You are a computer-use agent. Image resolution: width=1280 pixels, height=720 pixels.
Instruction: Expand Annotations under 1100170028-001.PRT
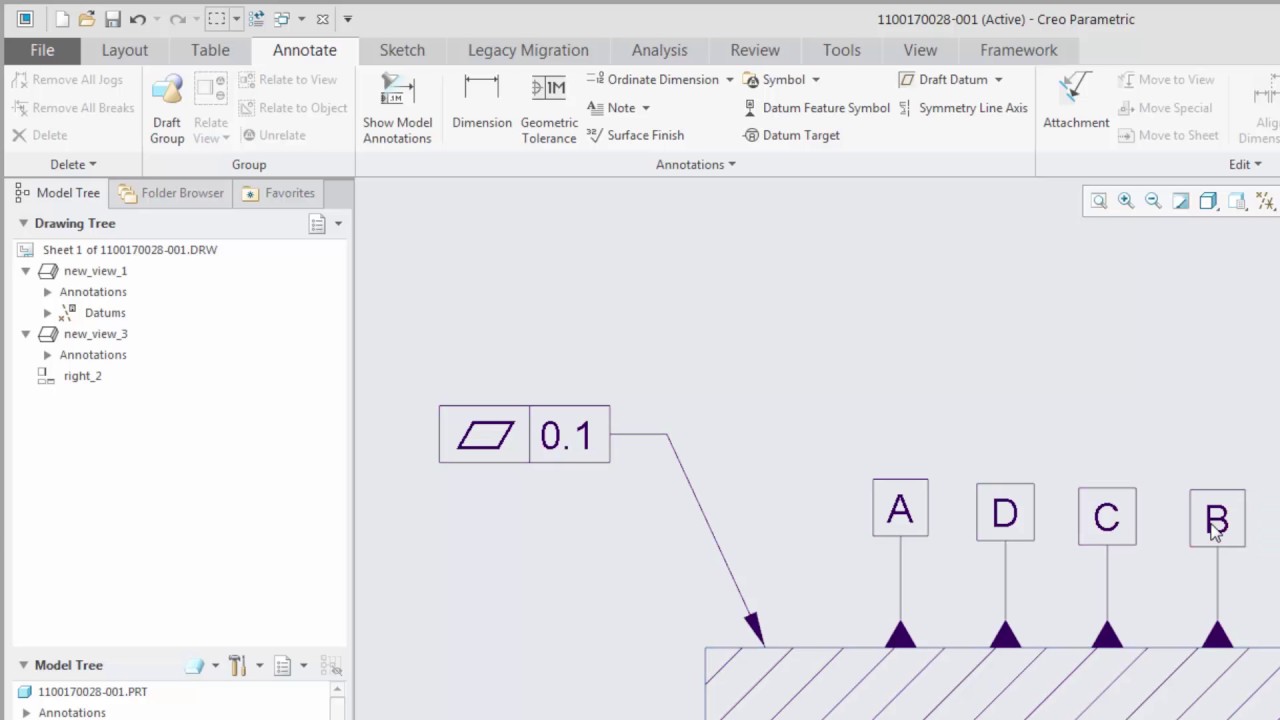click(x=26, y=713)
